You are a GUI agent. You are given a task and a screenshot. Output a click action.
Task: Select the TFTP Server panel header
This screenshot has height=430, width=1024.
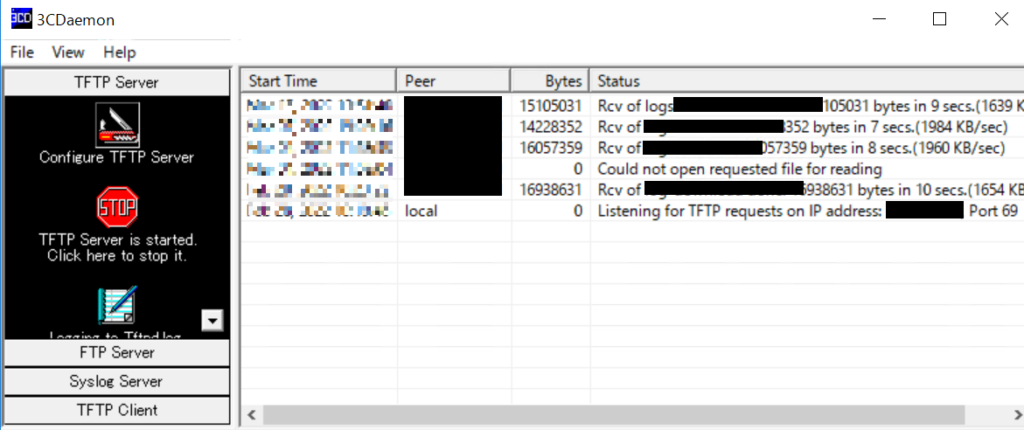click(117, 82)
